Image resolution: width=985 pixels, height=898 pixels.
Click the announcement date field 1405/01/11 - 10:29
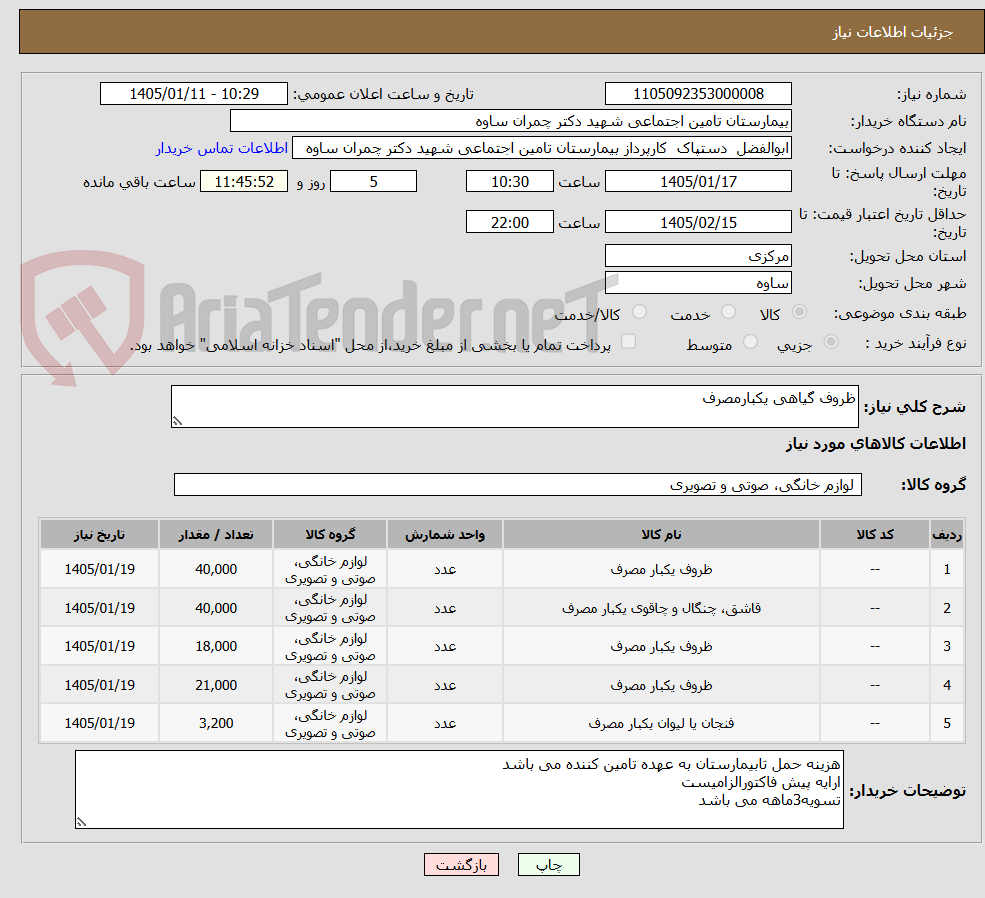pyautogui.click(x=193, y=94)
